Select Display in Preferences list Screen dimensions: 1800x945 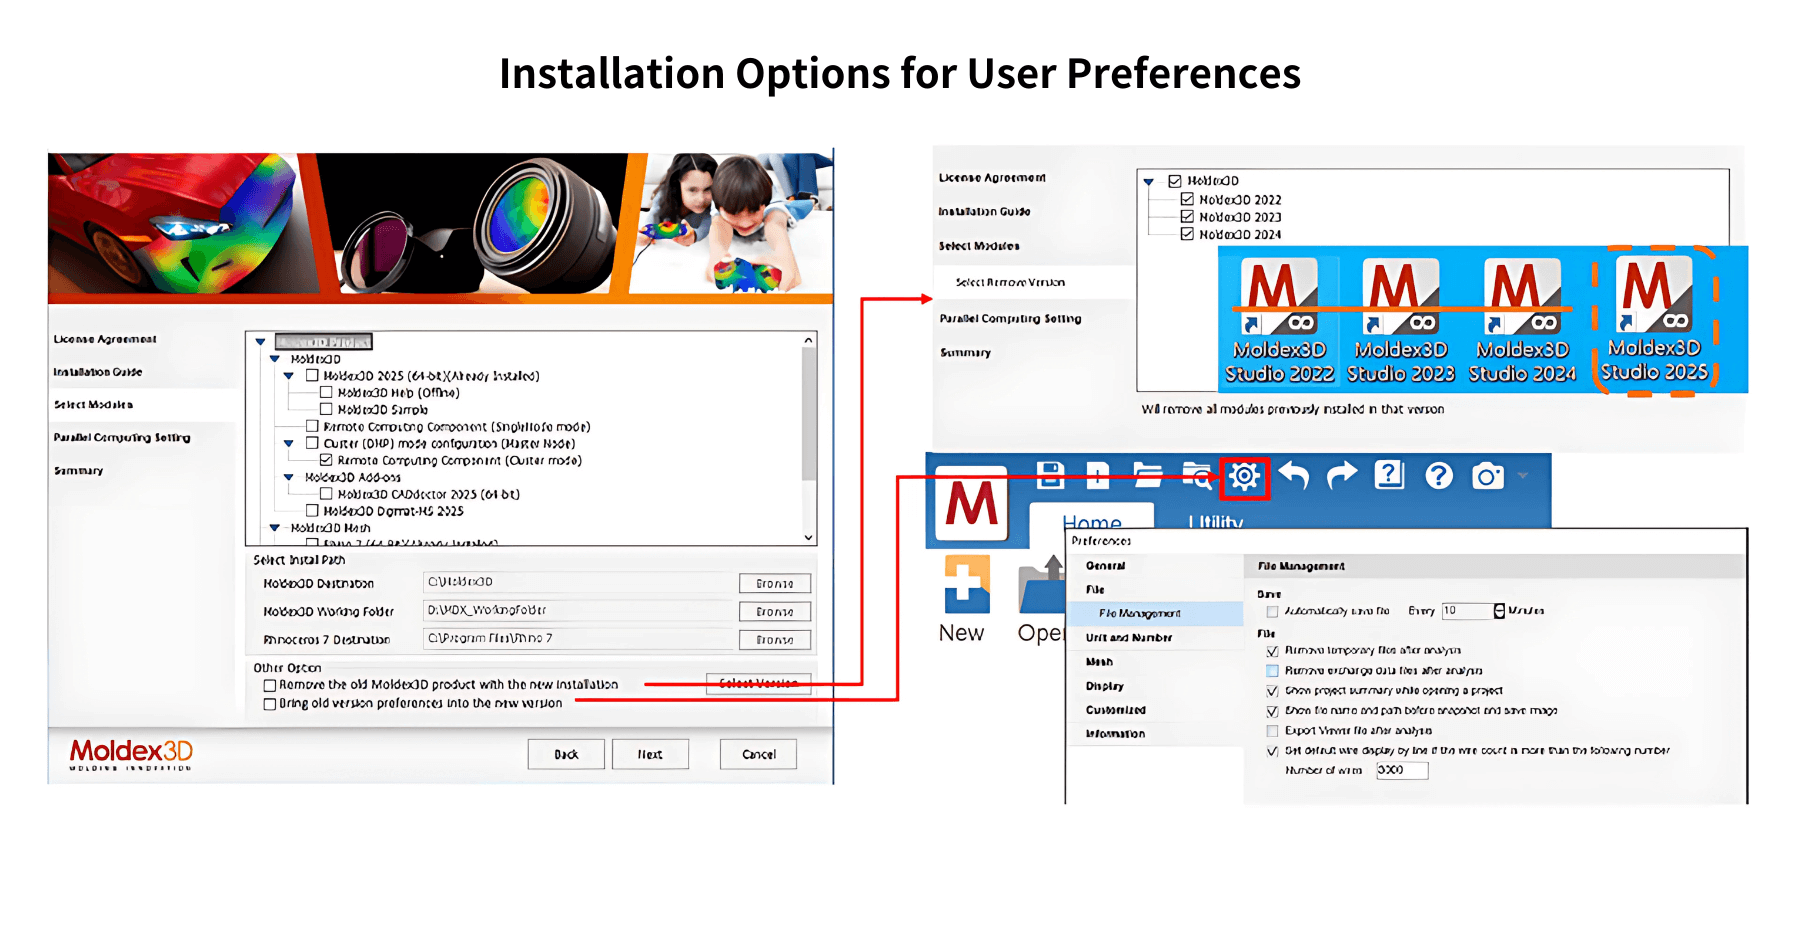tap(1105, 686)
